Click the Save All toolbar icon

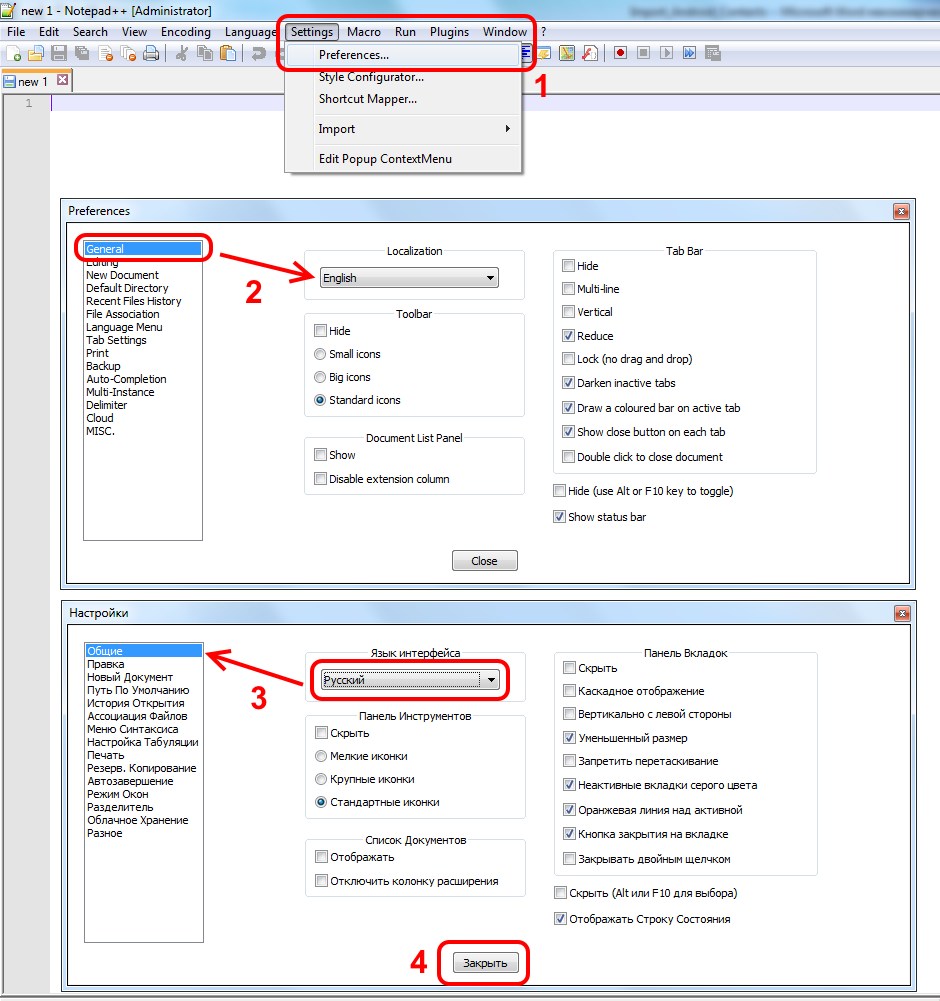pyautogui.click(x=82, y=54)
